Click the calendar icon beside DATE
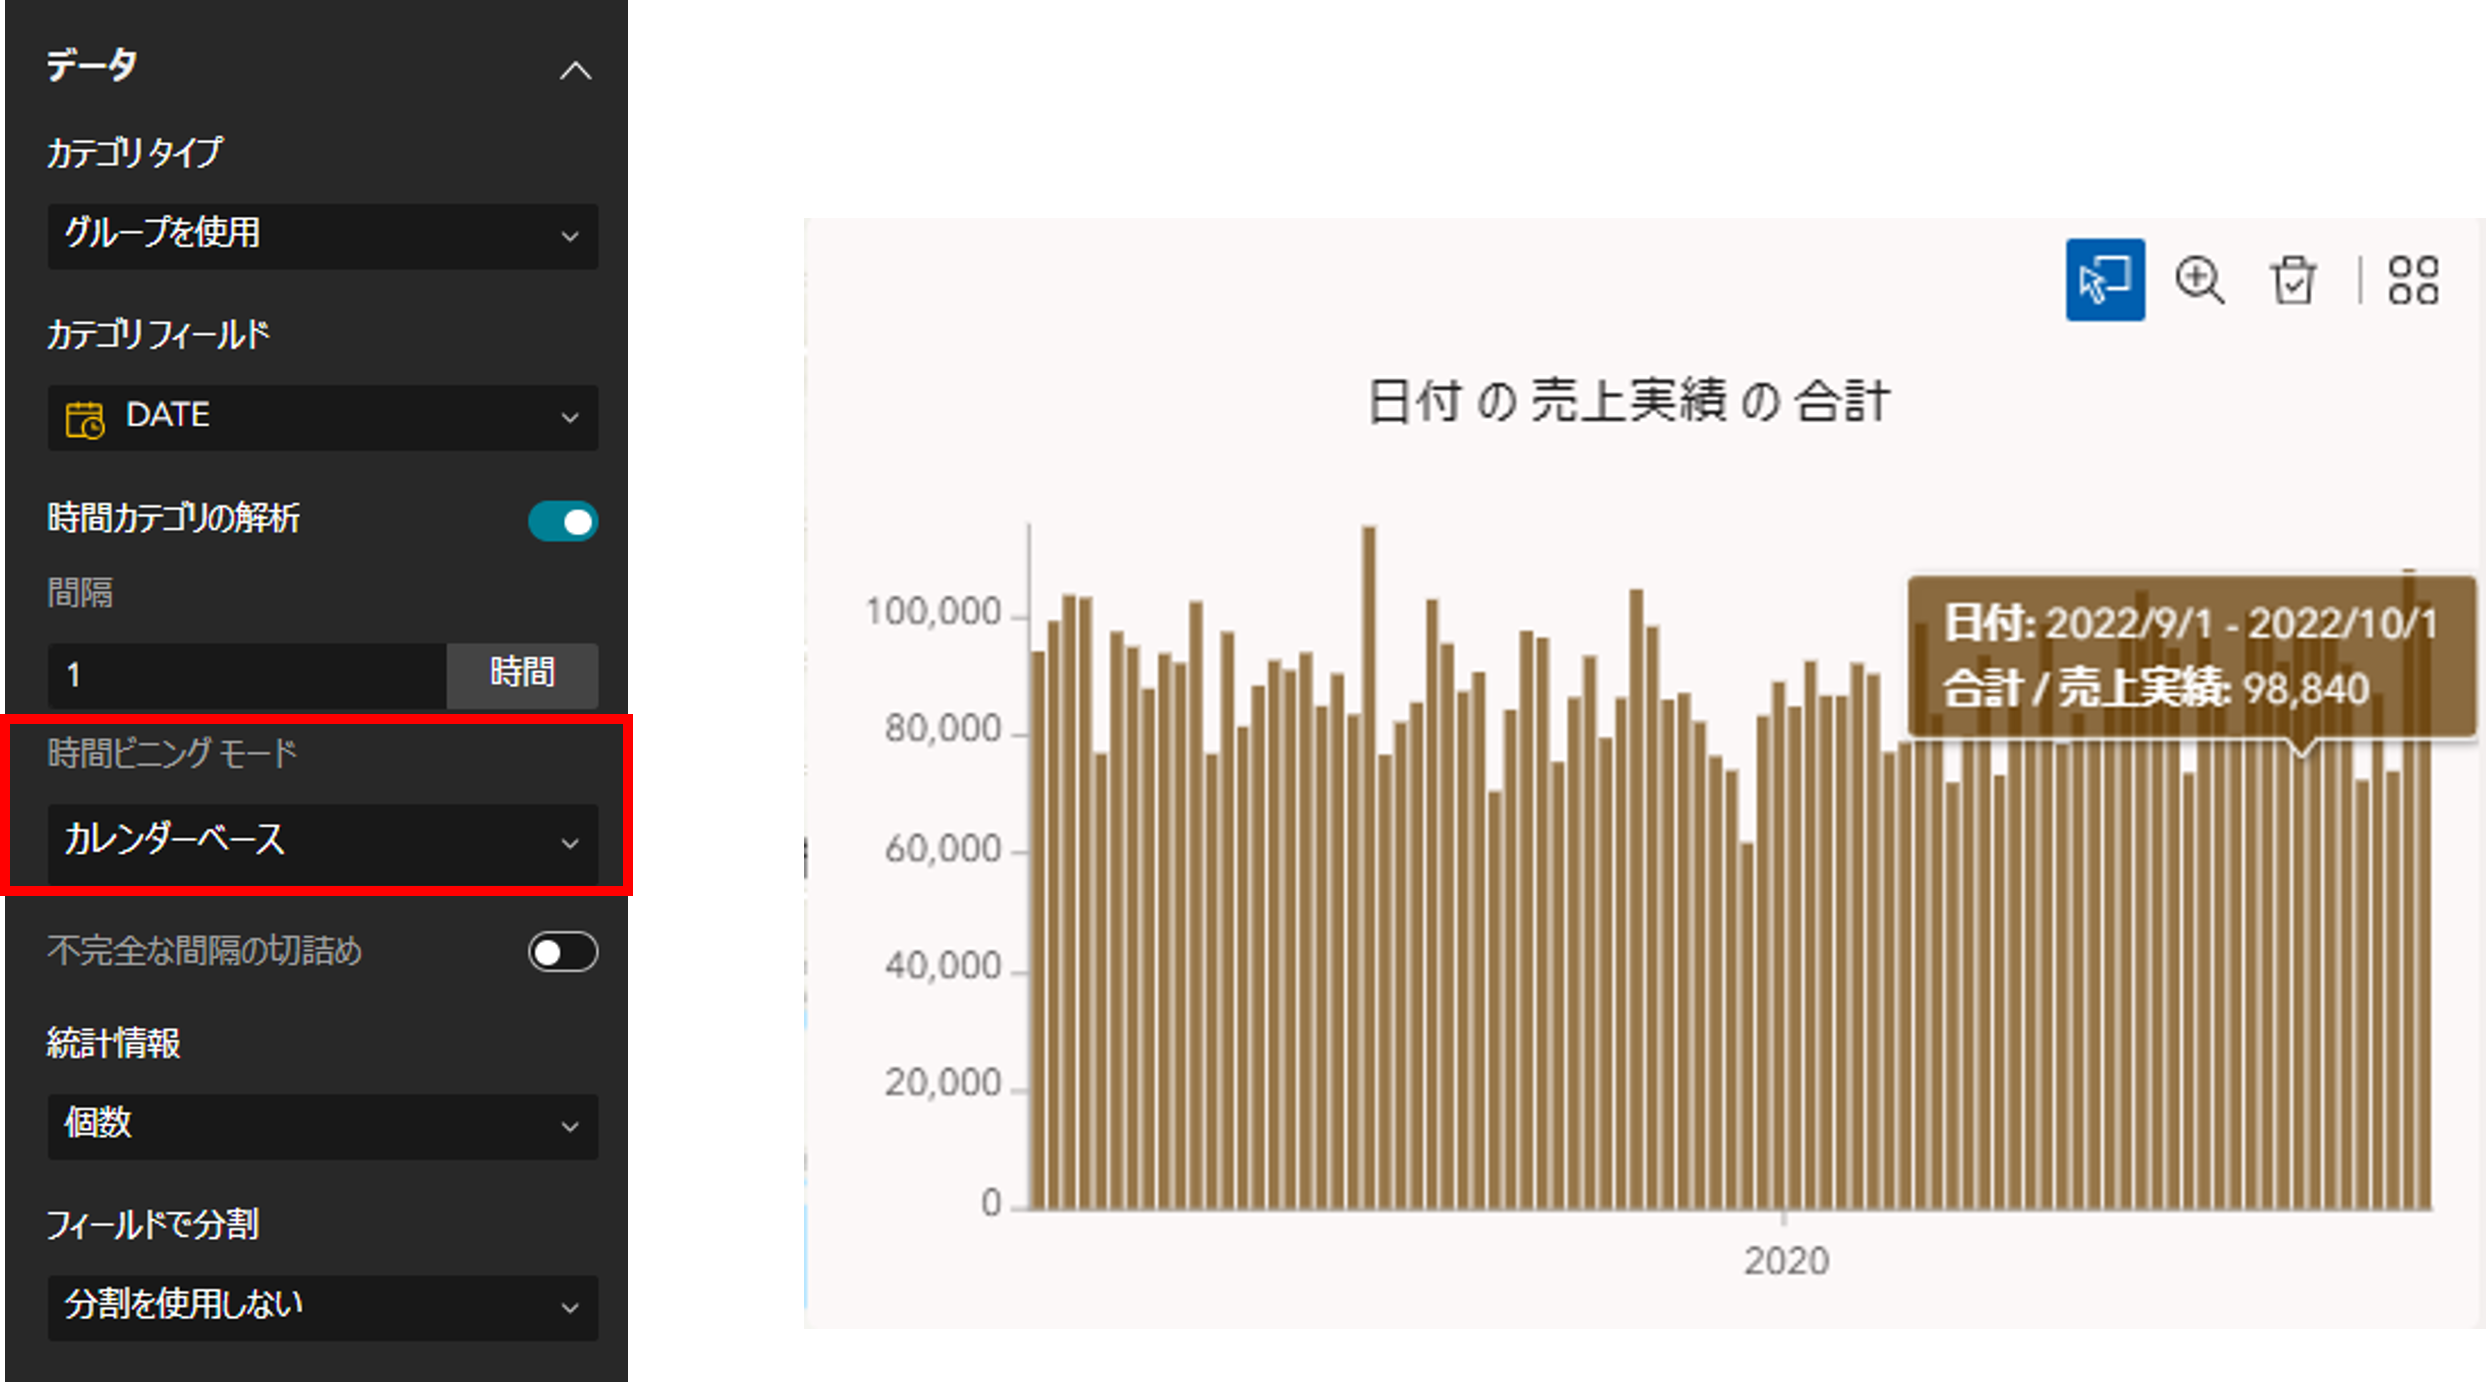The height and width of the screenshot is (1382, 2486). [x=85, y=419]
